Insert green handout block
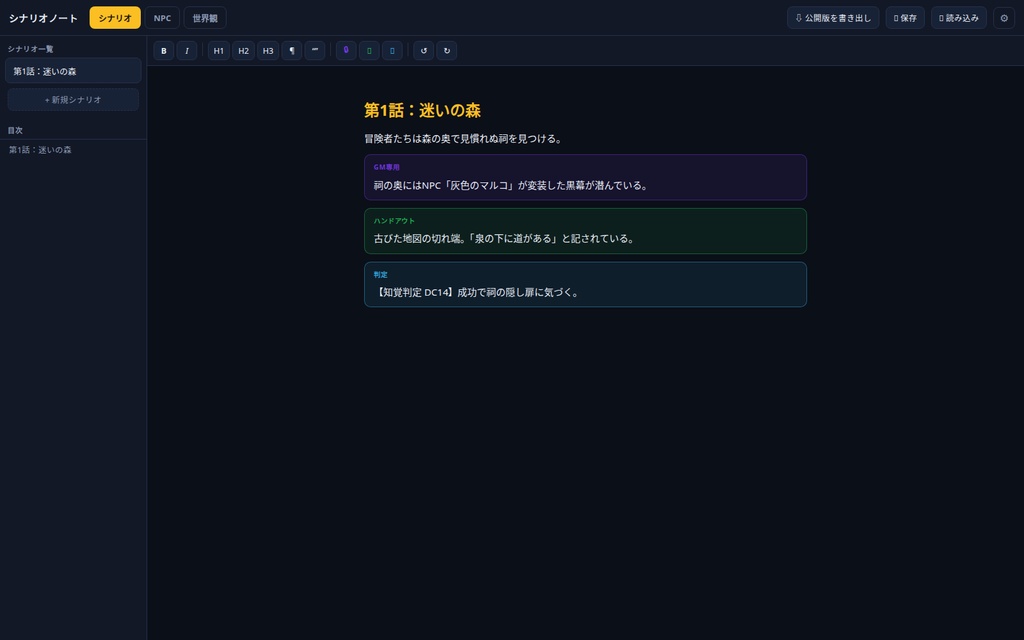Screen dimensions: 1024x640 pos(369,50)
